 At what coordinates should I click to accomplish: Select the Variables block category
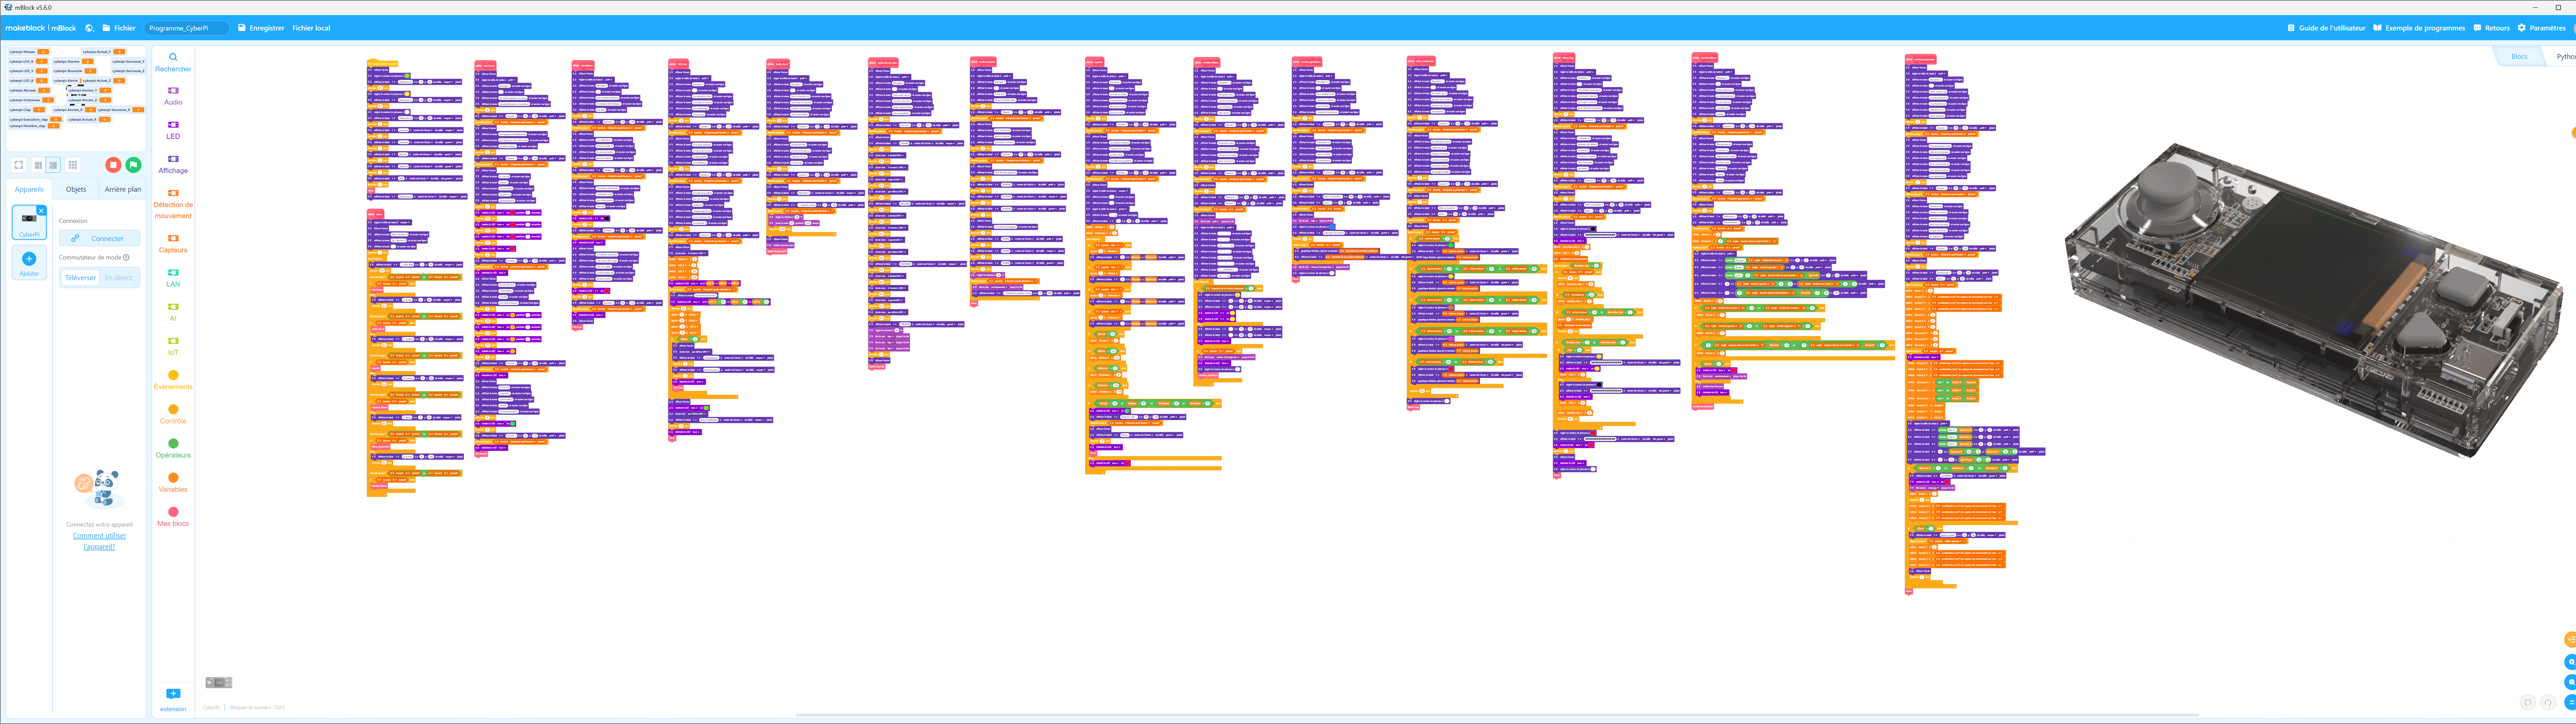[x=173, y=483]
